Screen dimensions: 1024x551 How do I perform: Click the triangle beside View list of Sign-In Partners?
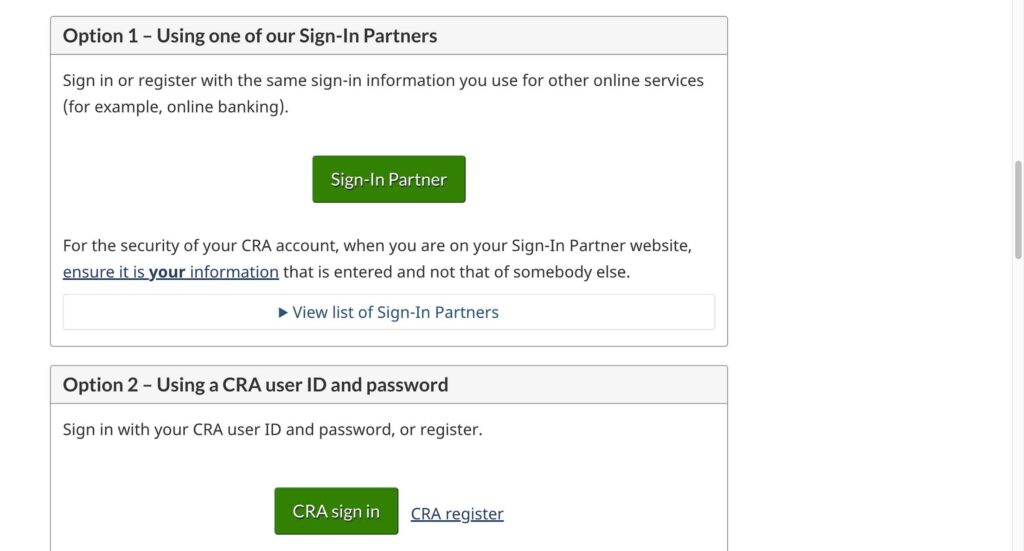pyautogui.click(x=283, y=312)
